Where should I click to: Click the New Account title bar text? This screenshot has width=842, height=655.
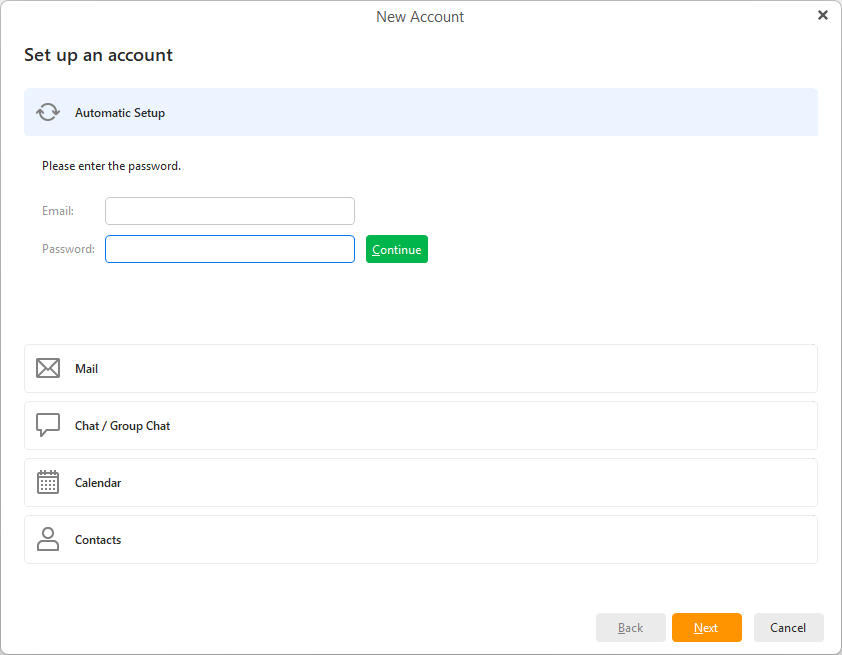[x=420, y=16]
